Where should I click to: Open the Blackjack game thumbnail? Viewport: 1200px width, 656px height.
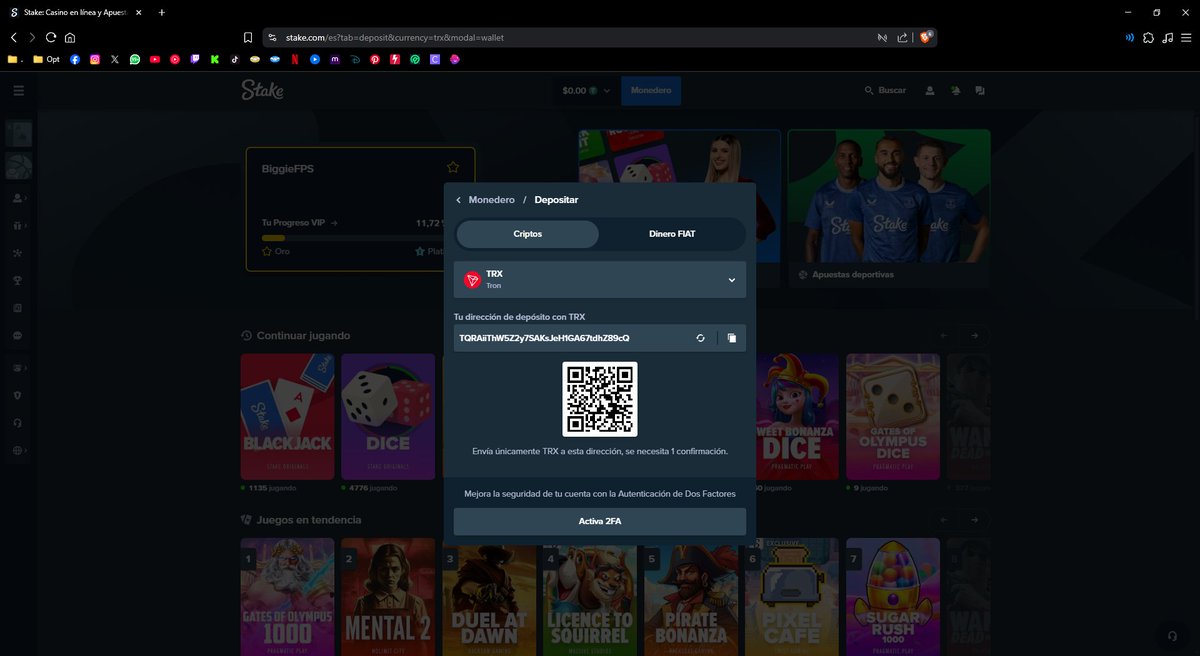pyautogui.click(x=287, y=417)
